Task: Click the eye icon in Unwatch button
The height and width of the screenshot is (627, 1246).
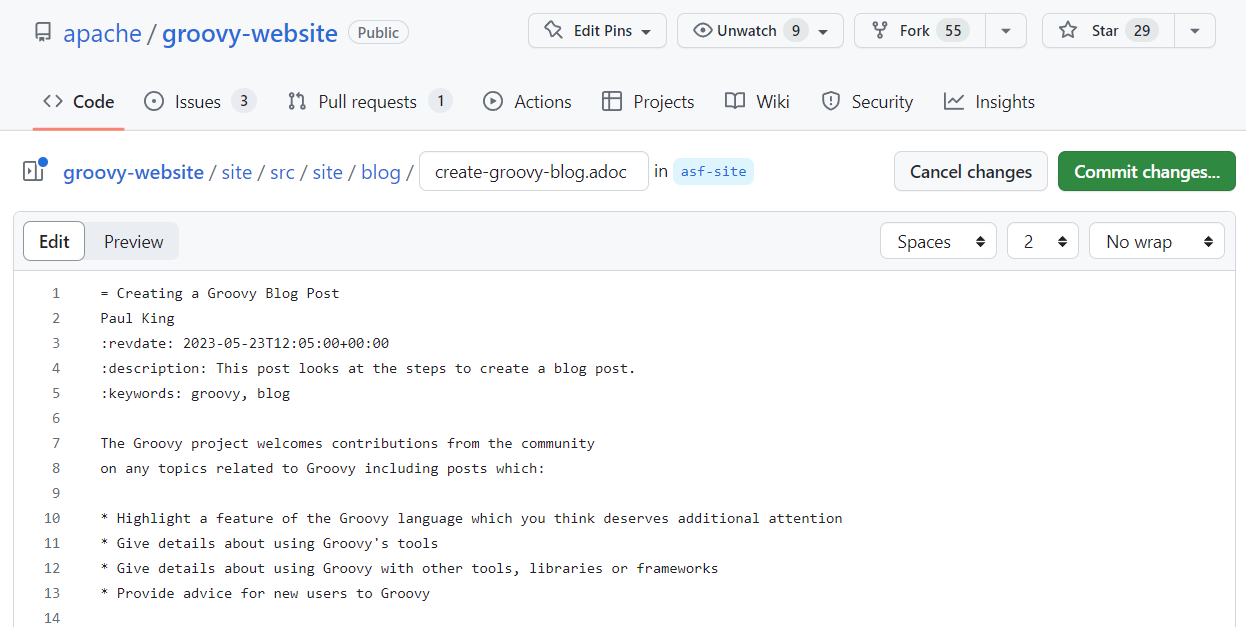Action: (701, 31)
